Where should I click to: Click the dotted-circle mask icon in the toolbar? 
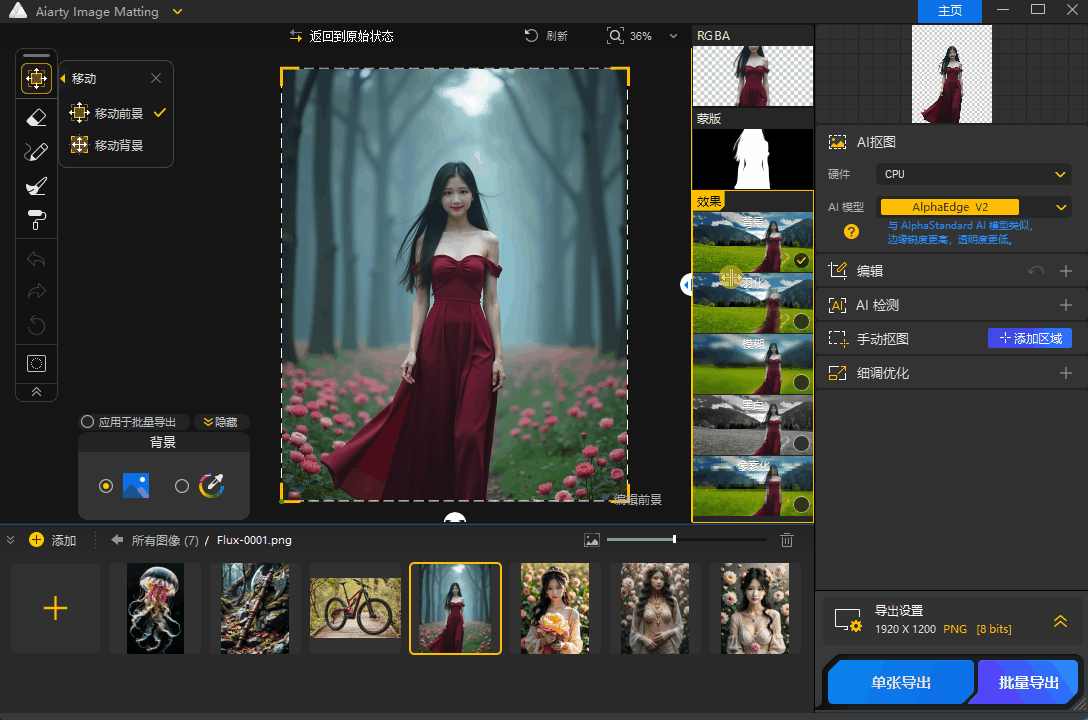click(36, 363)
